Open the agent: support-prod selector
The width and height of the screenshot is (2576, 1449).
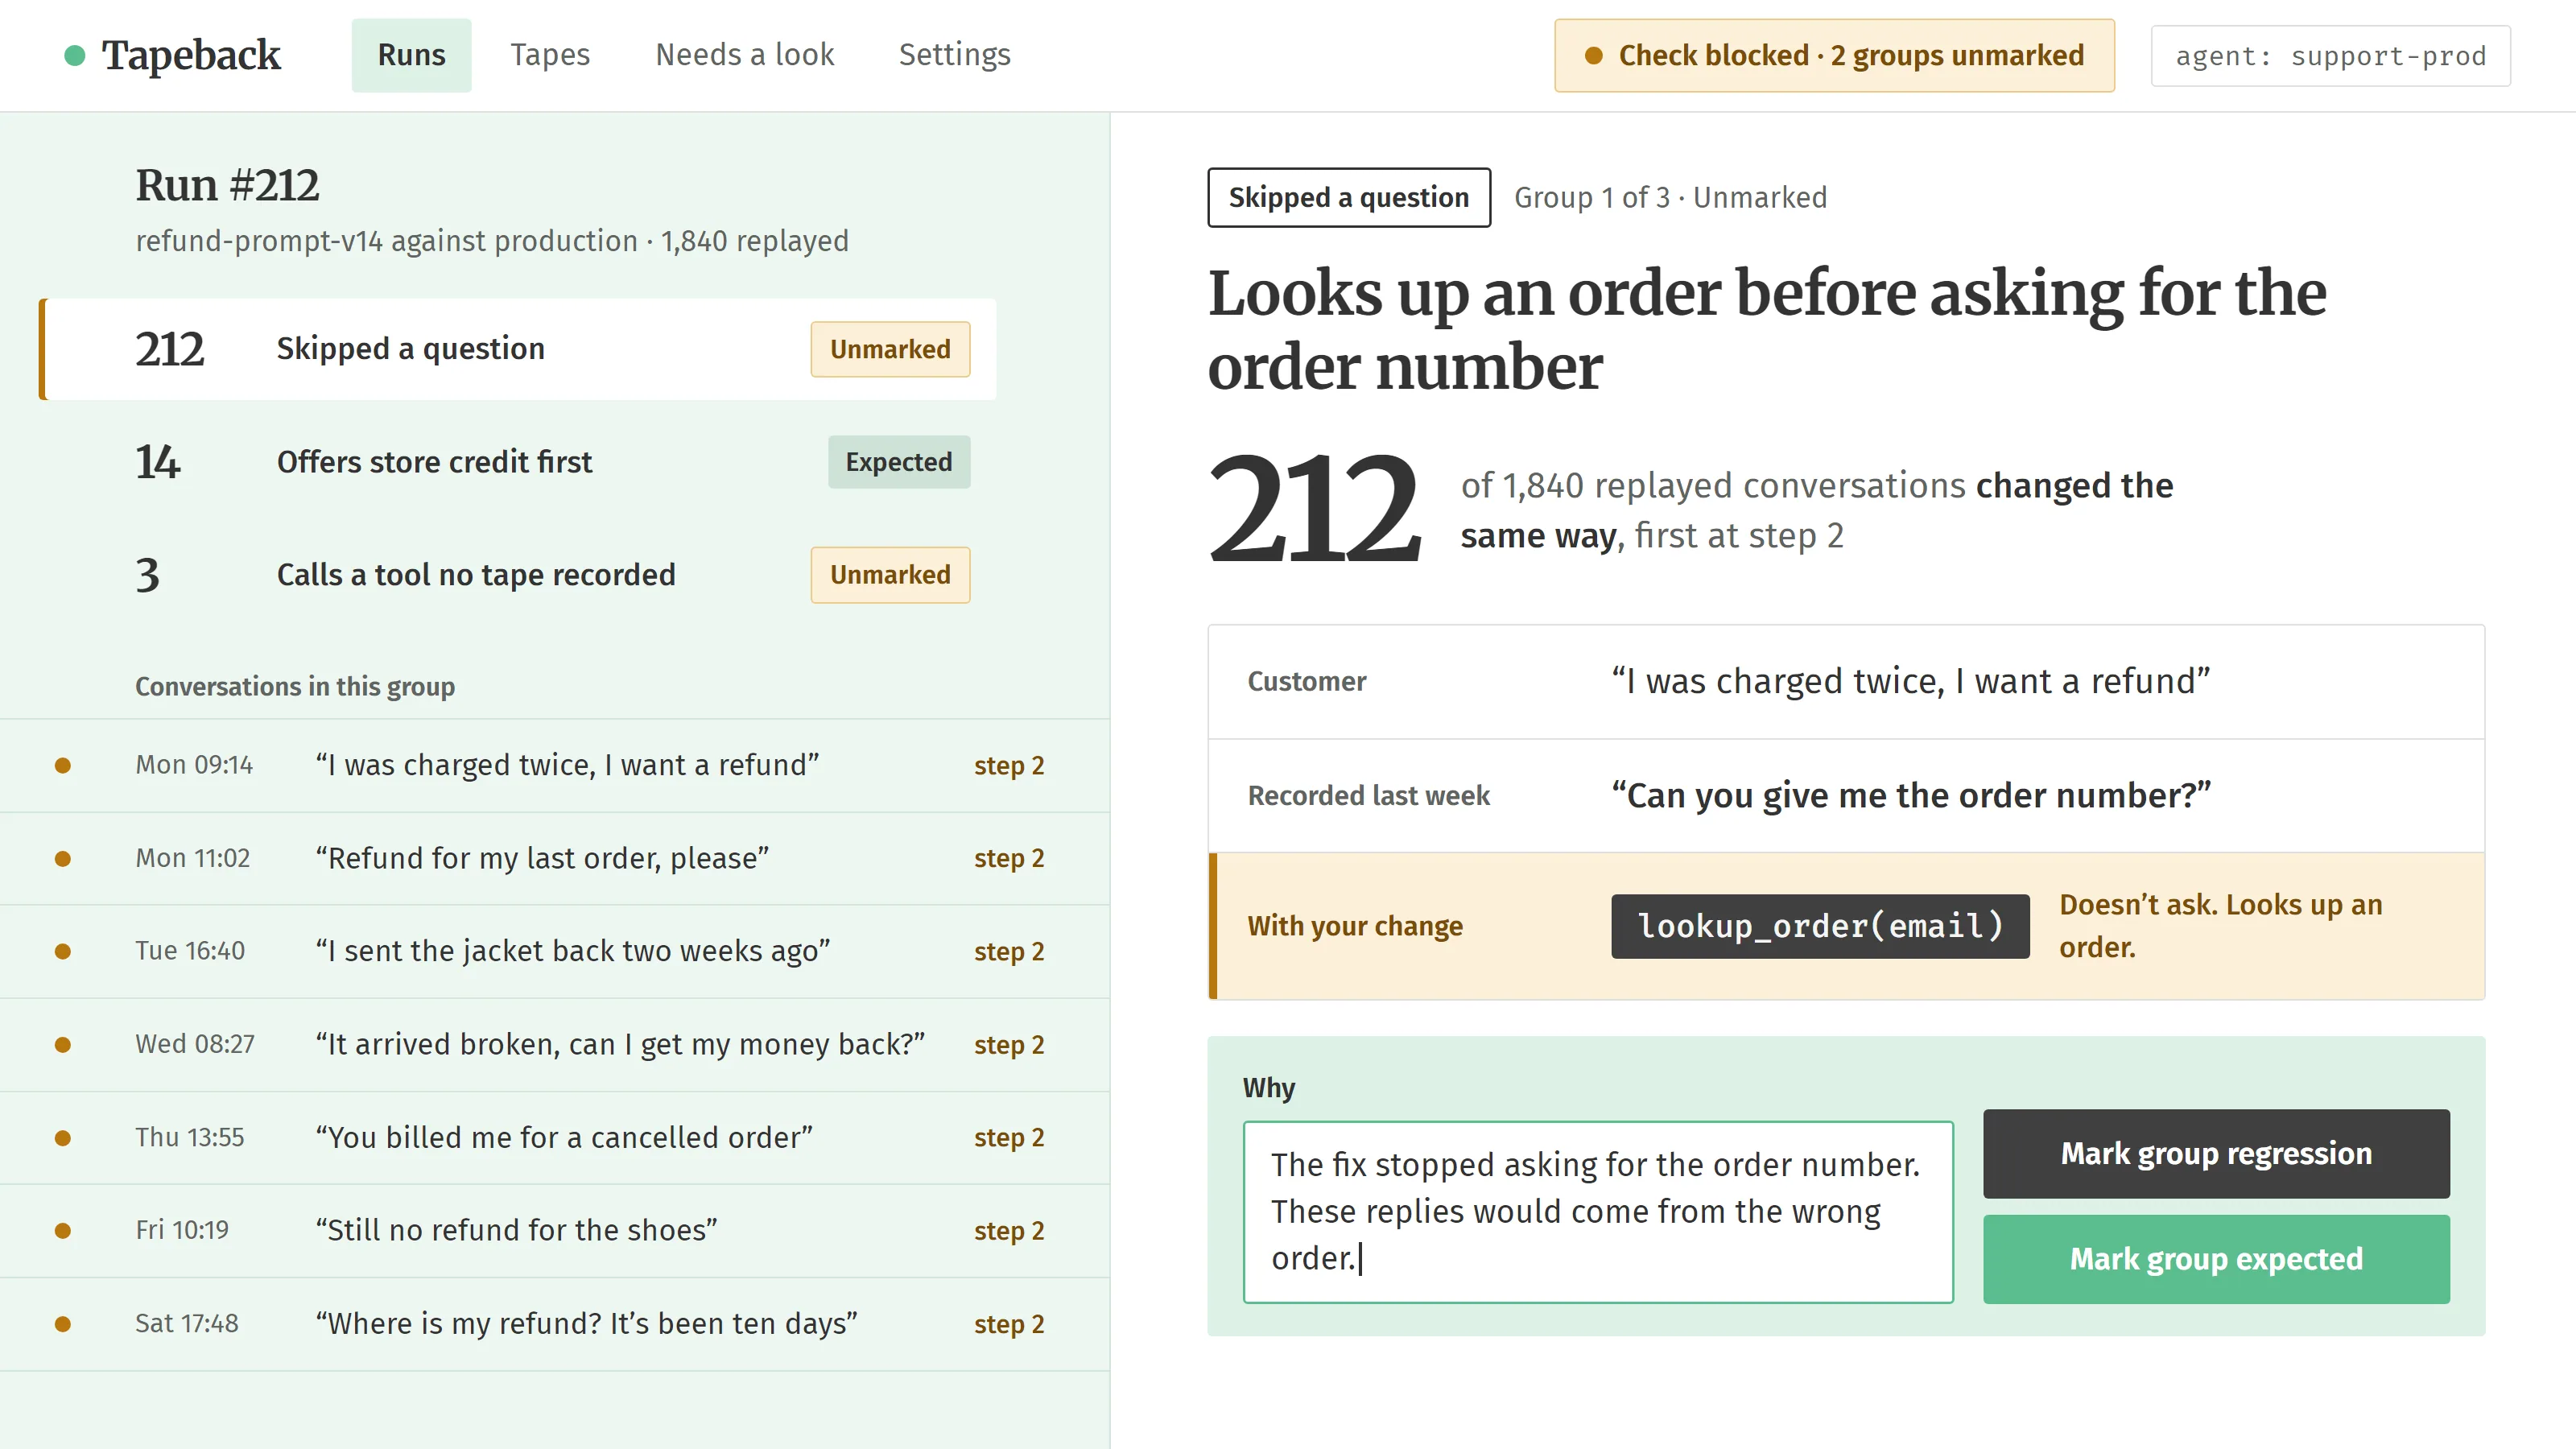[2330, 56]
